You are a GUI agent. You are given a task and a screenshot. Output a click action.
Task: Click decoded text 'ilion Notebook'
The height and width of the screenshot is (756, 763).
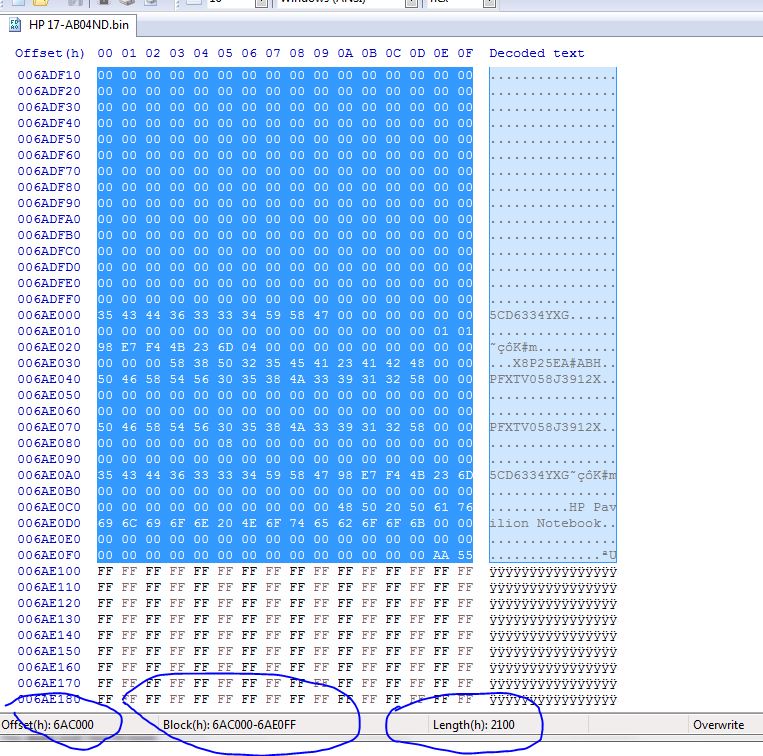pyautogui.click(x=545, y=523)
